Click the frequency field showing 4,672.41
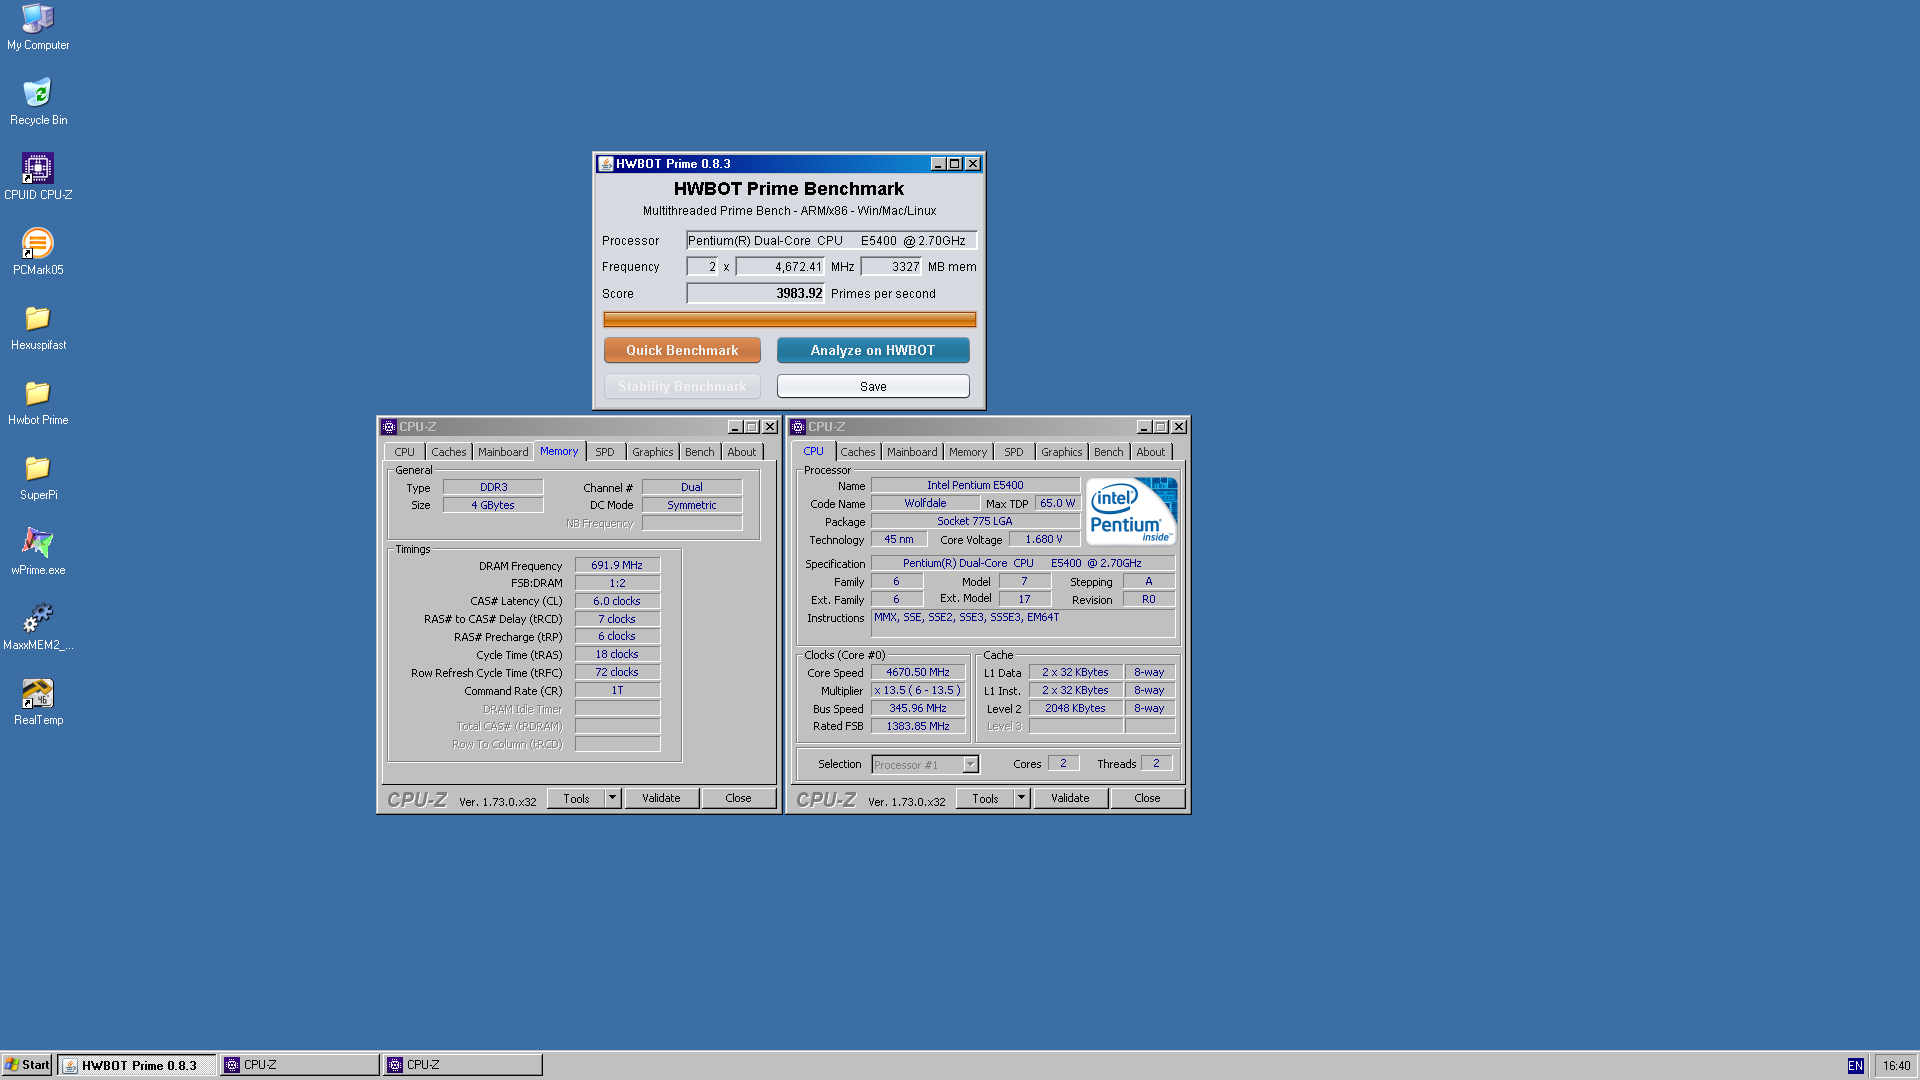1920x1080 pixels. pos(780,267)
